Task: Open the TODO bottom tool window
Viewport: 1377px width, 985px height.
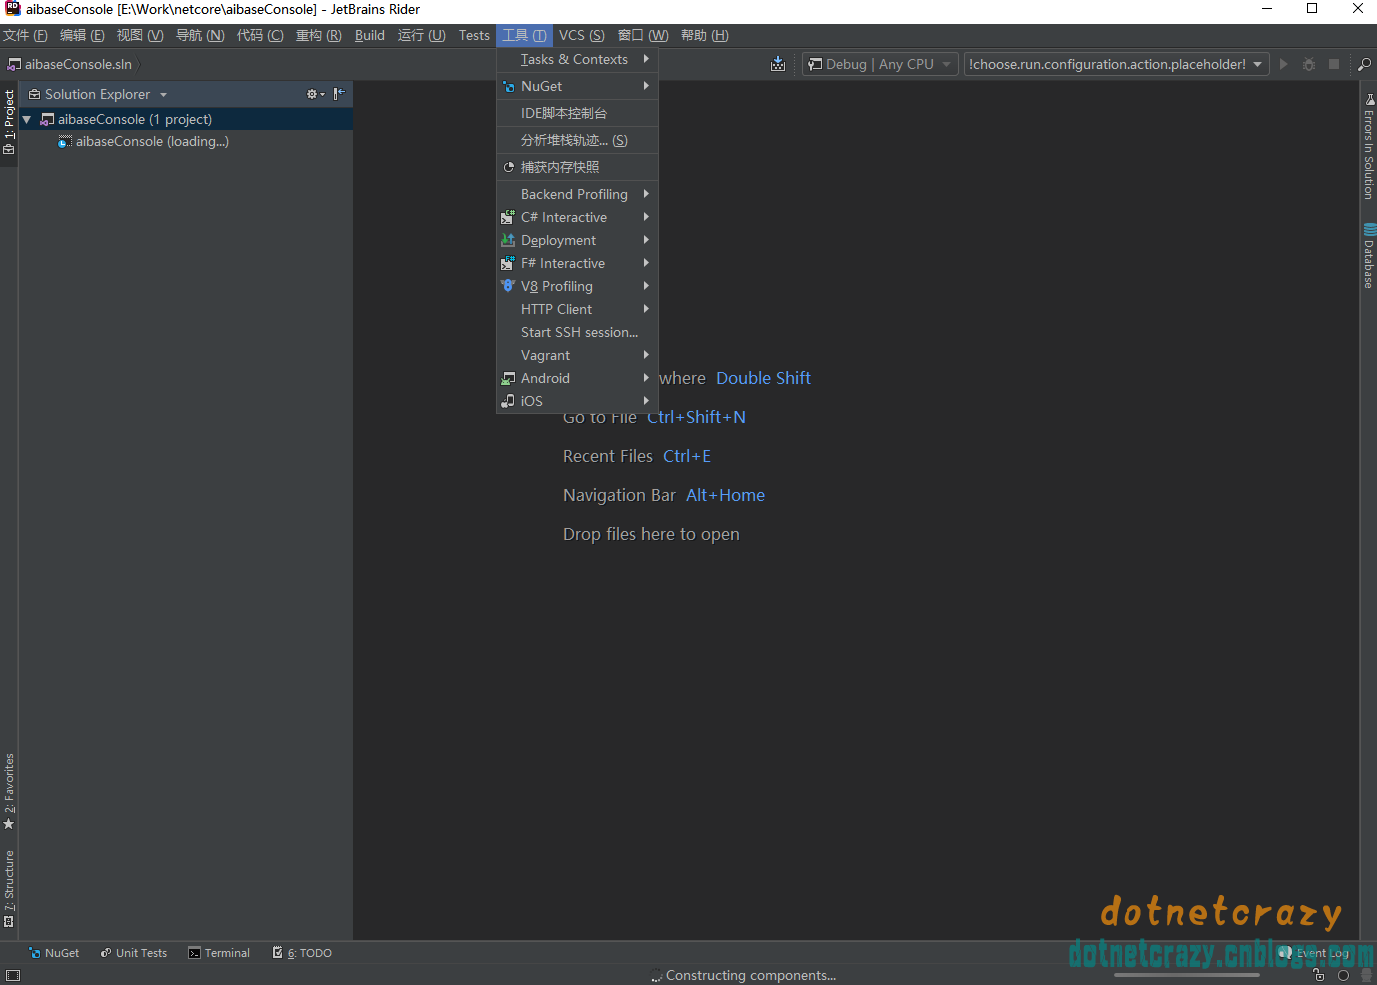Action: (302, 953)
